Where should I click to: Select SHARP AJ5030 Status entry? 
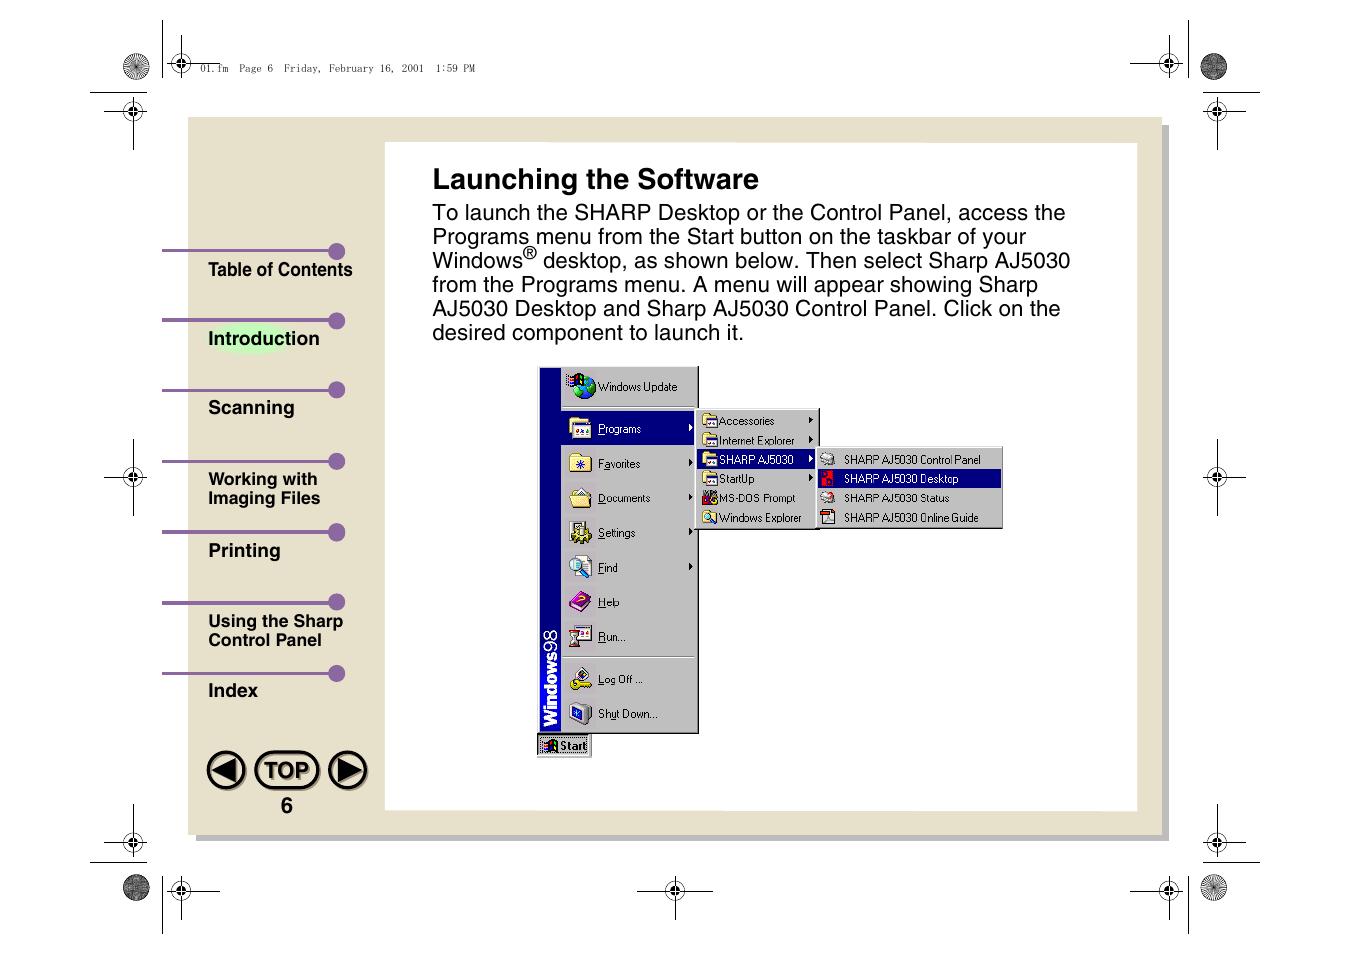click(909, 498)
